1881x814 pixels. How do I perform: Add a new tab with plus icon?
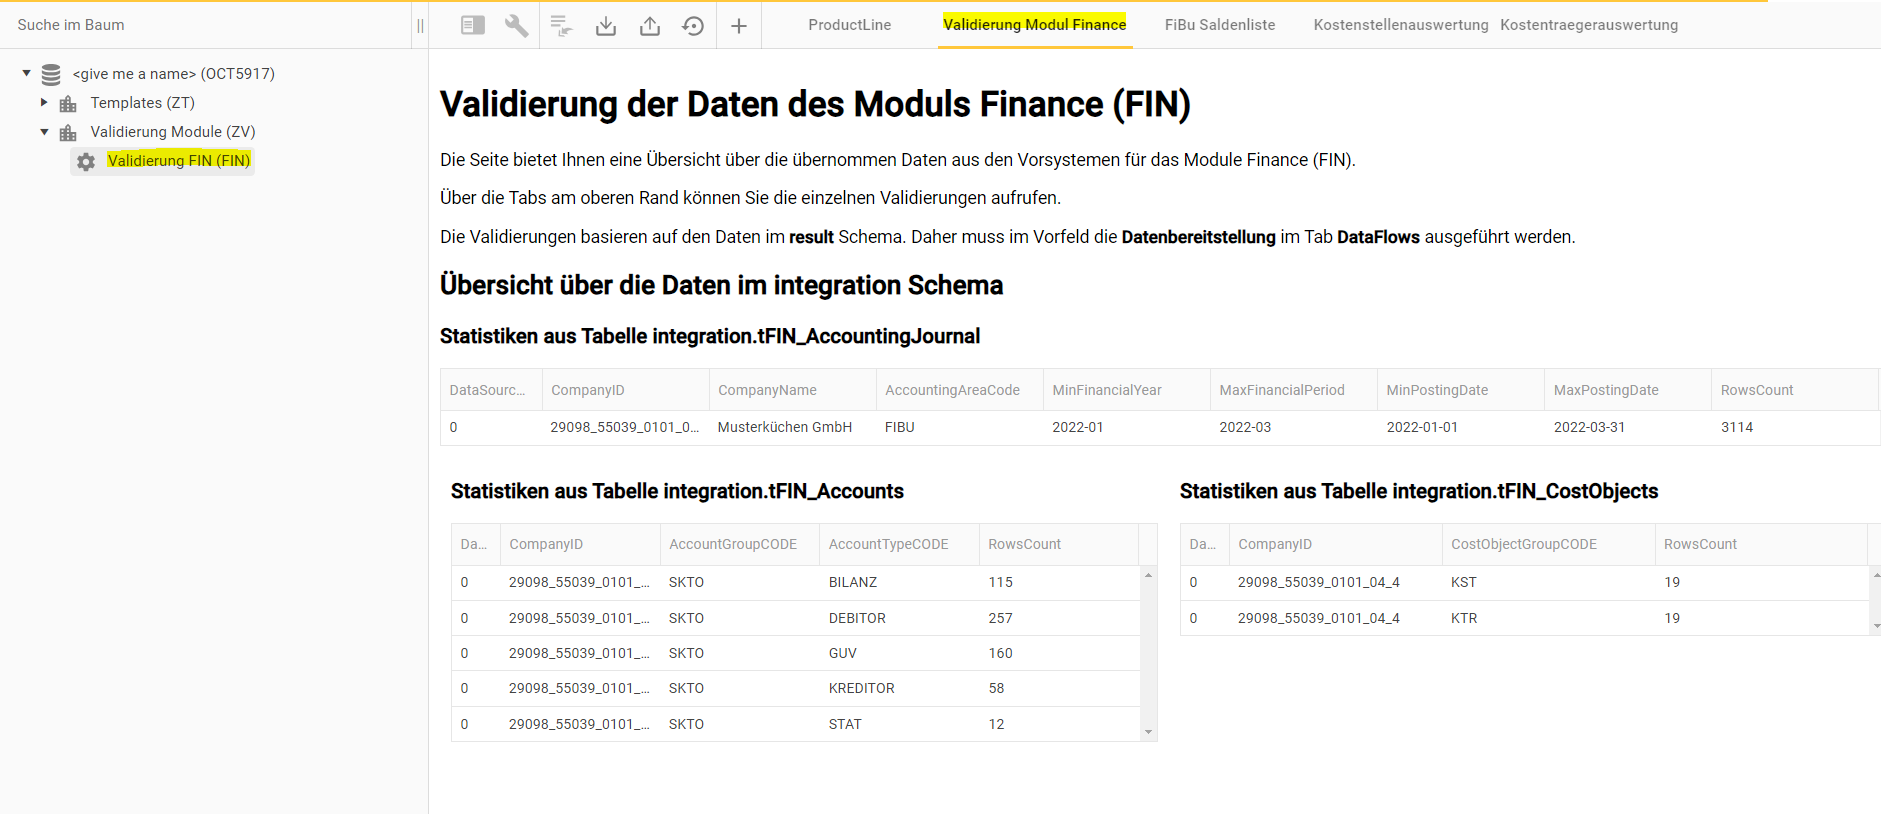click(739, 26)
